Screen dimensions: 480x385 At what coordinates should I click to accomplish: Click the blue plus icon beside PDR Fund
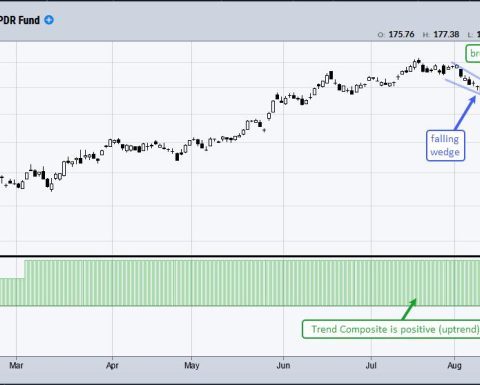49,20
